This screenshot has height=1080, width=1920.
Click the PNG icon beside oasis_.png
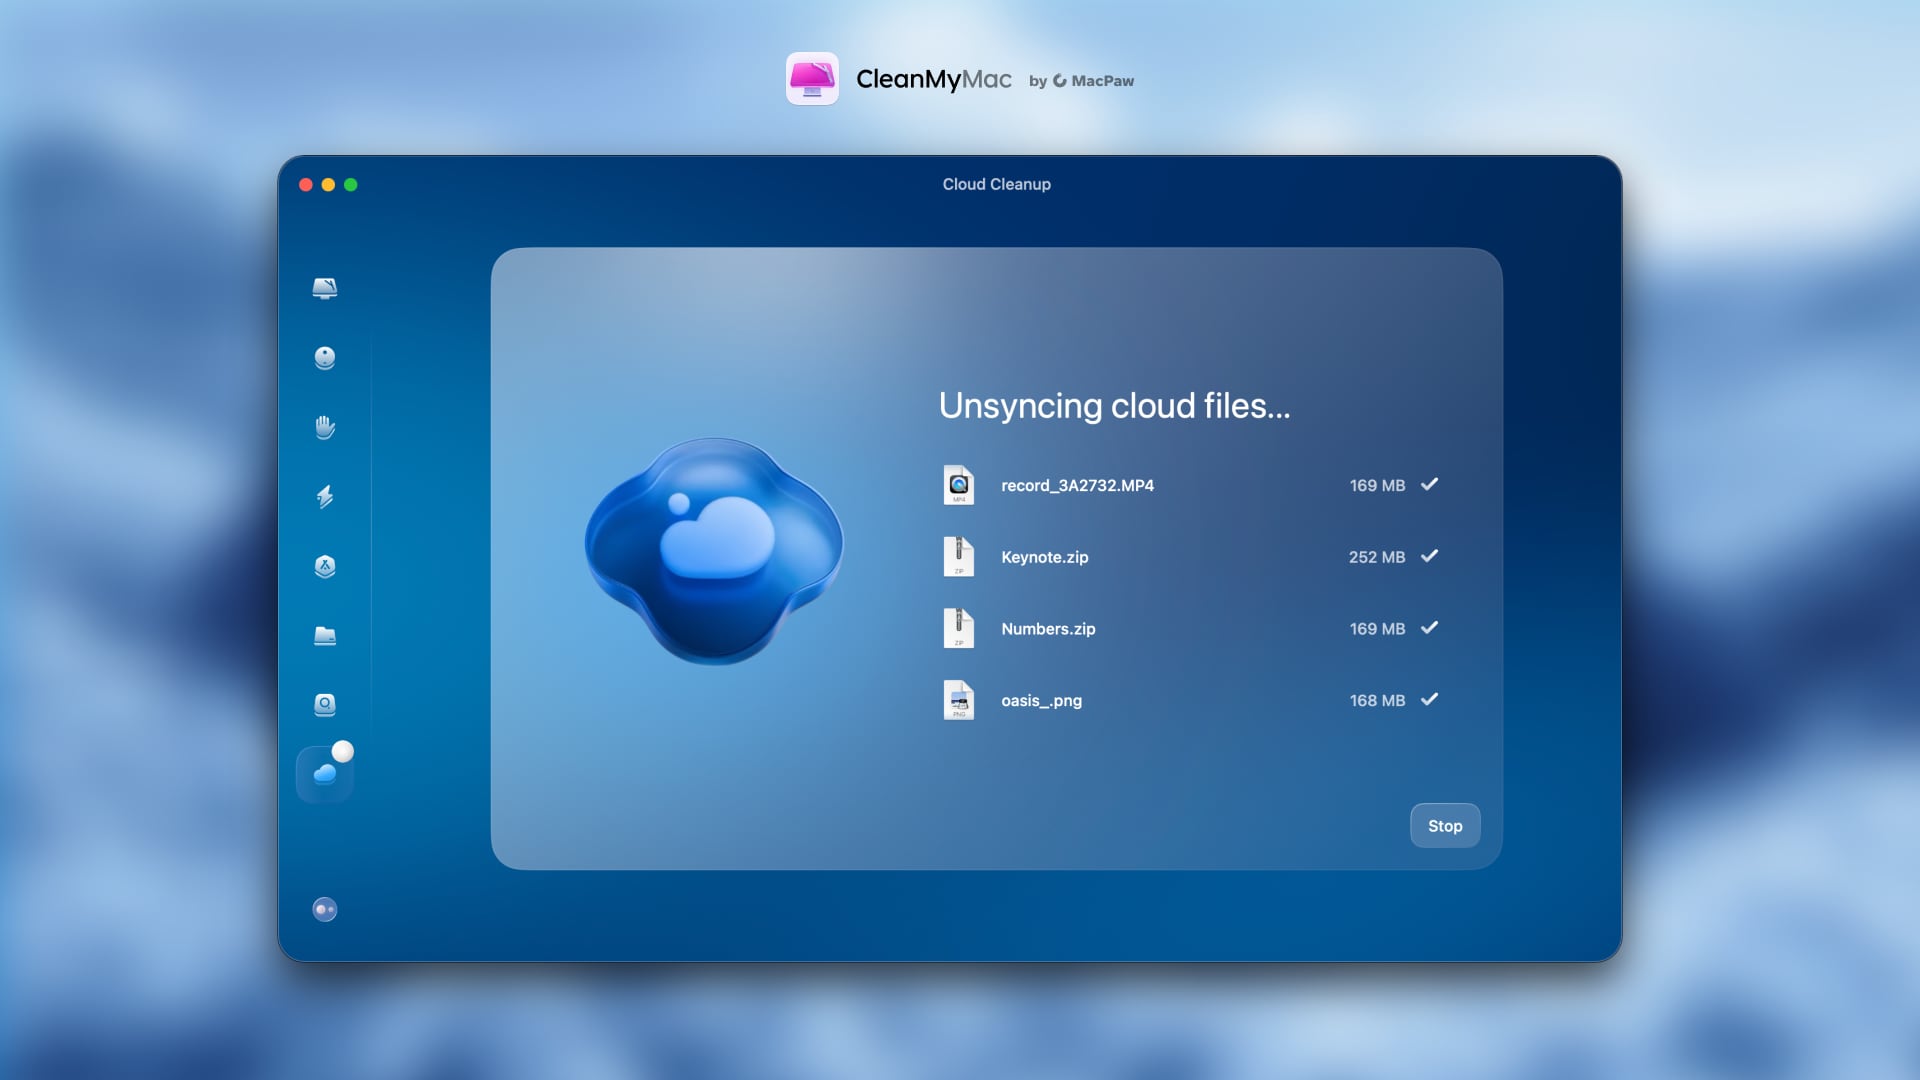959,700
